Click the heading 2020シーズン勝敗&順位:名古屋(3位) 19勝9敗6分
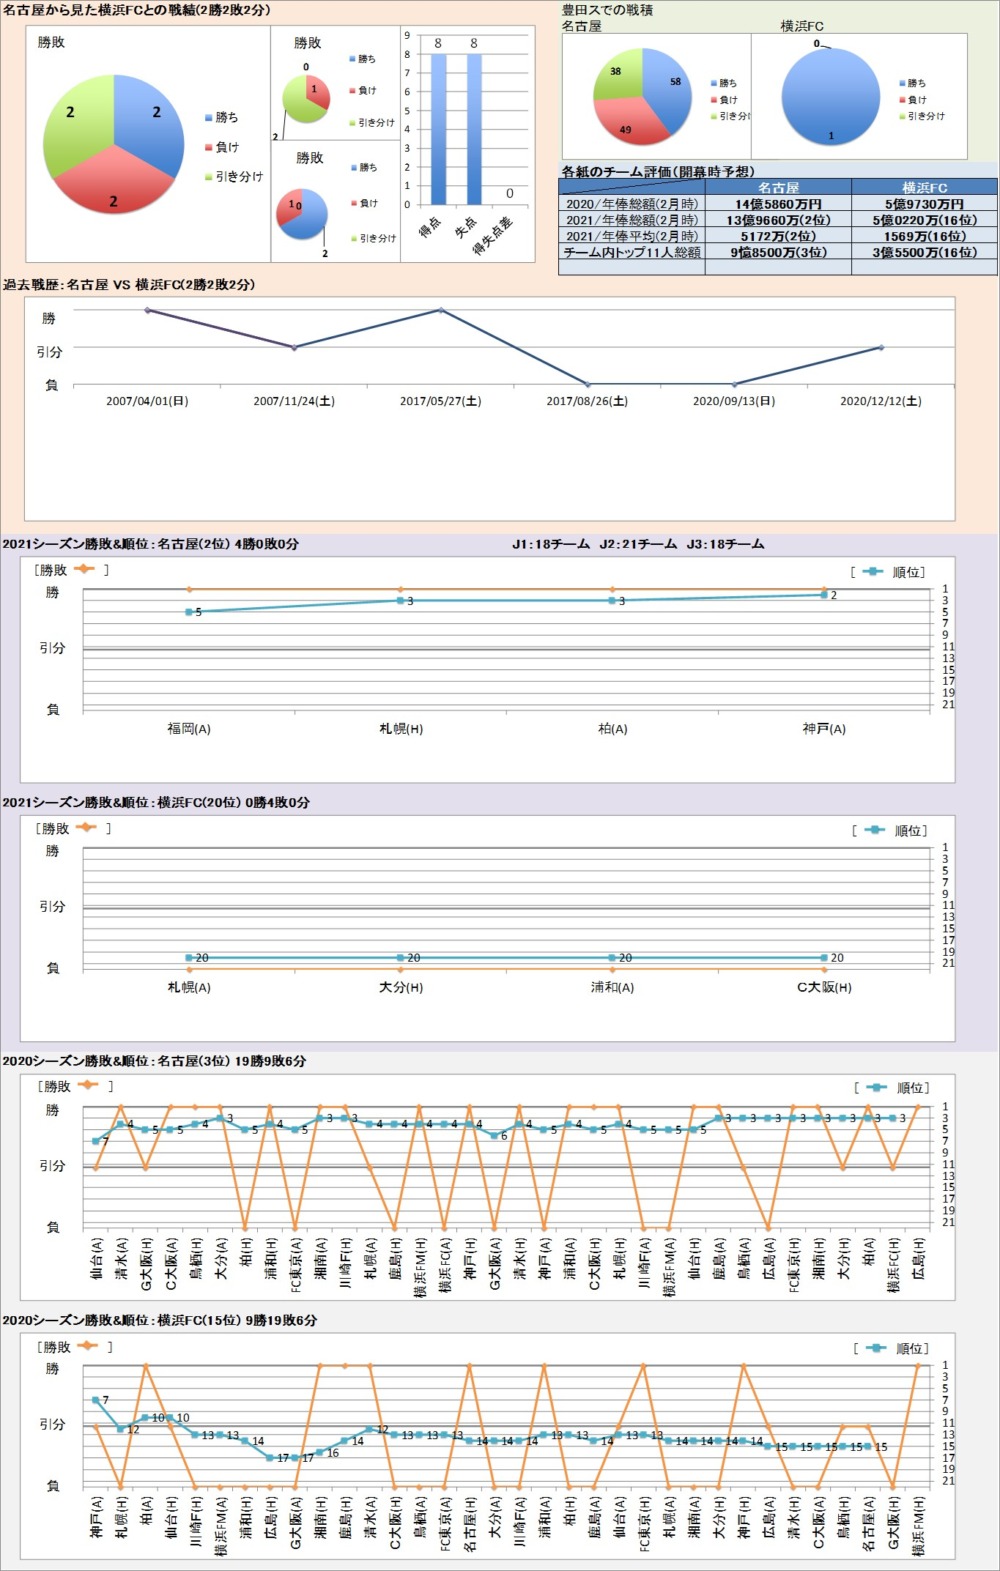 coord(154,1061)
